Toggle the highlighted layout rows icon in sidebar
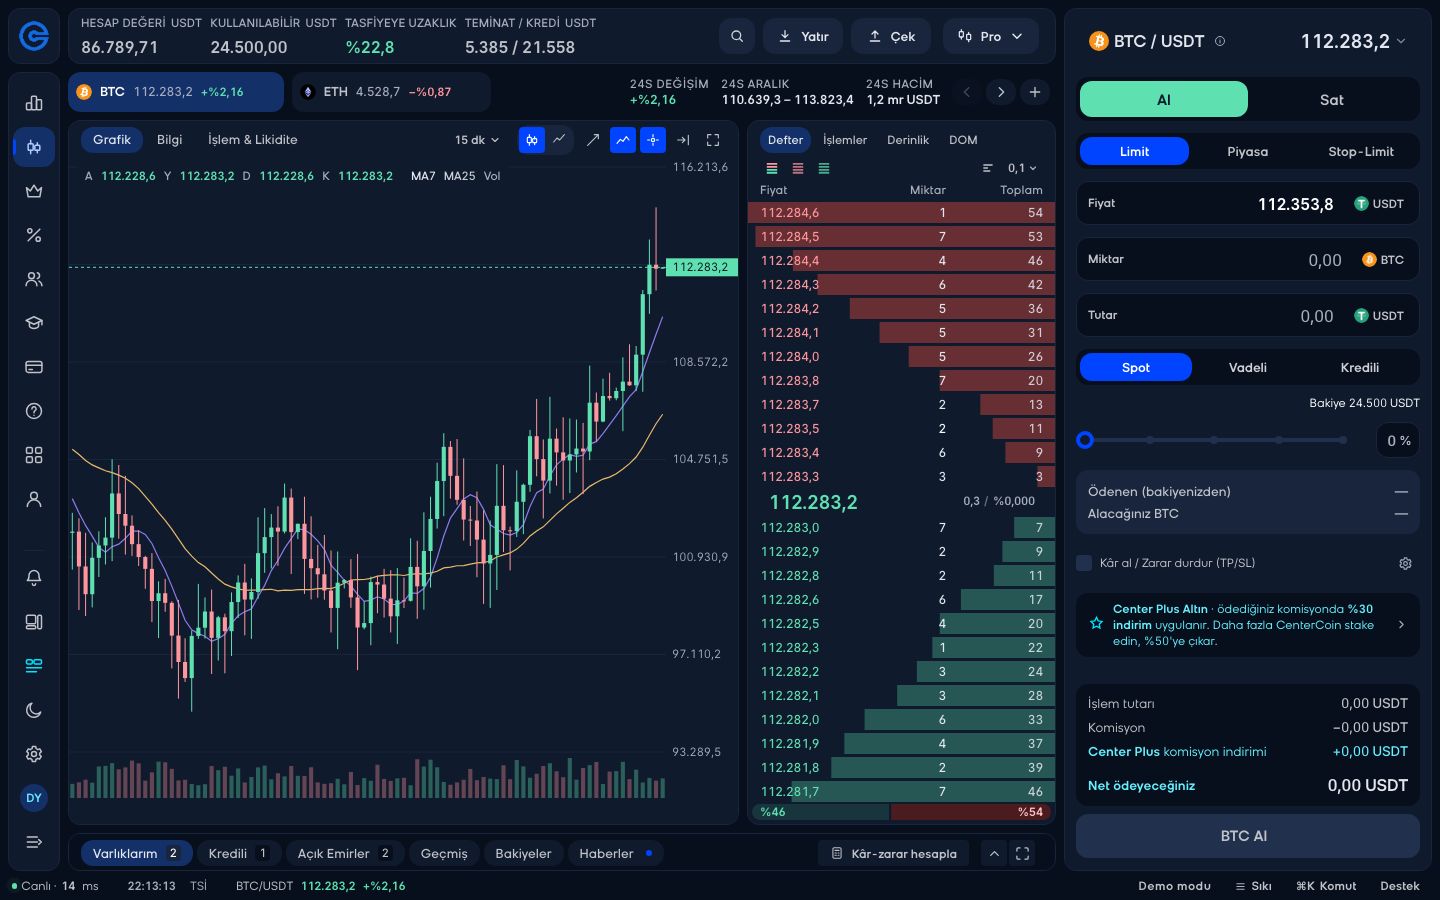 tap(34, 666)
